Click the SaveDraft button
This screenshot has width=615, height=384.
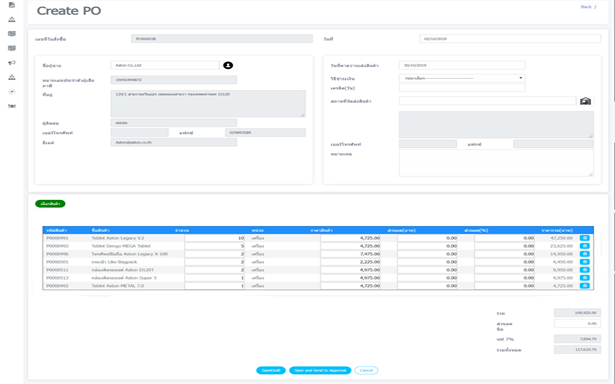point(271,370)
